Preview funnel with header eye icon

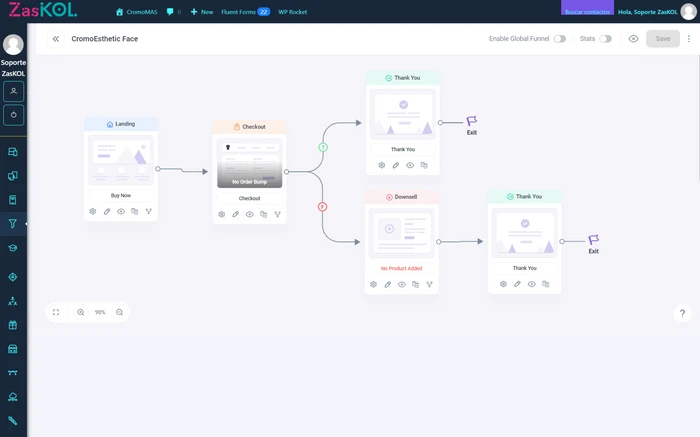(633, 39)
